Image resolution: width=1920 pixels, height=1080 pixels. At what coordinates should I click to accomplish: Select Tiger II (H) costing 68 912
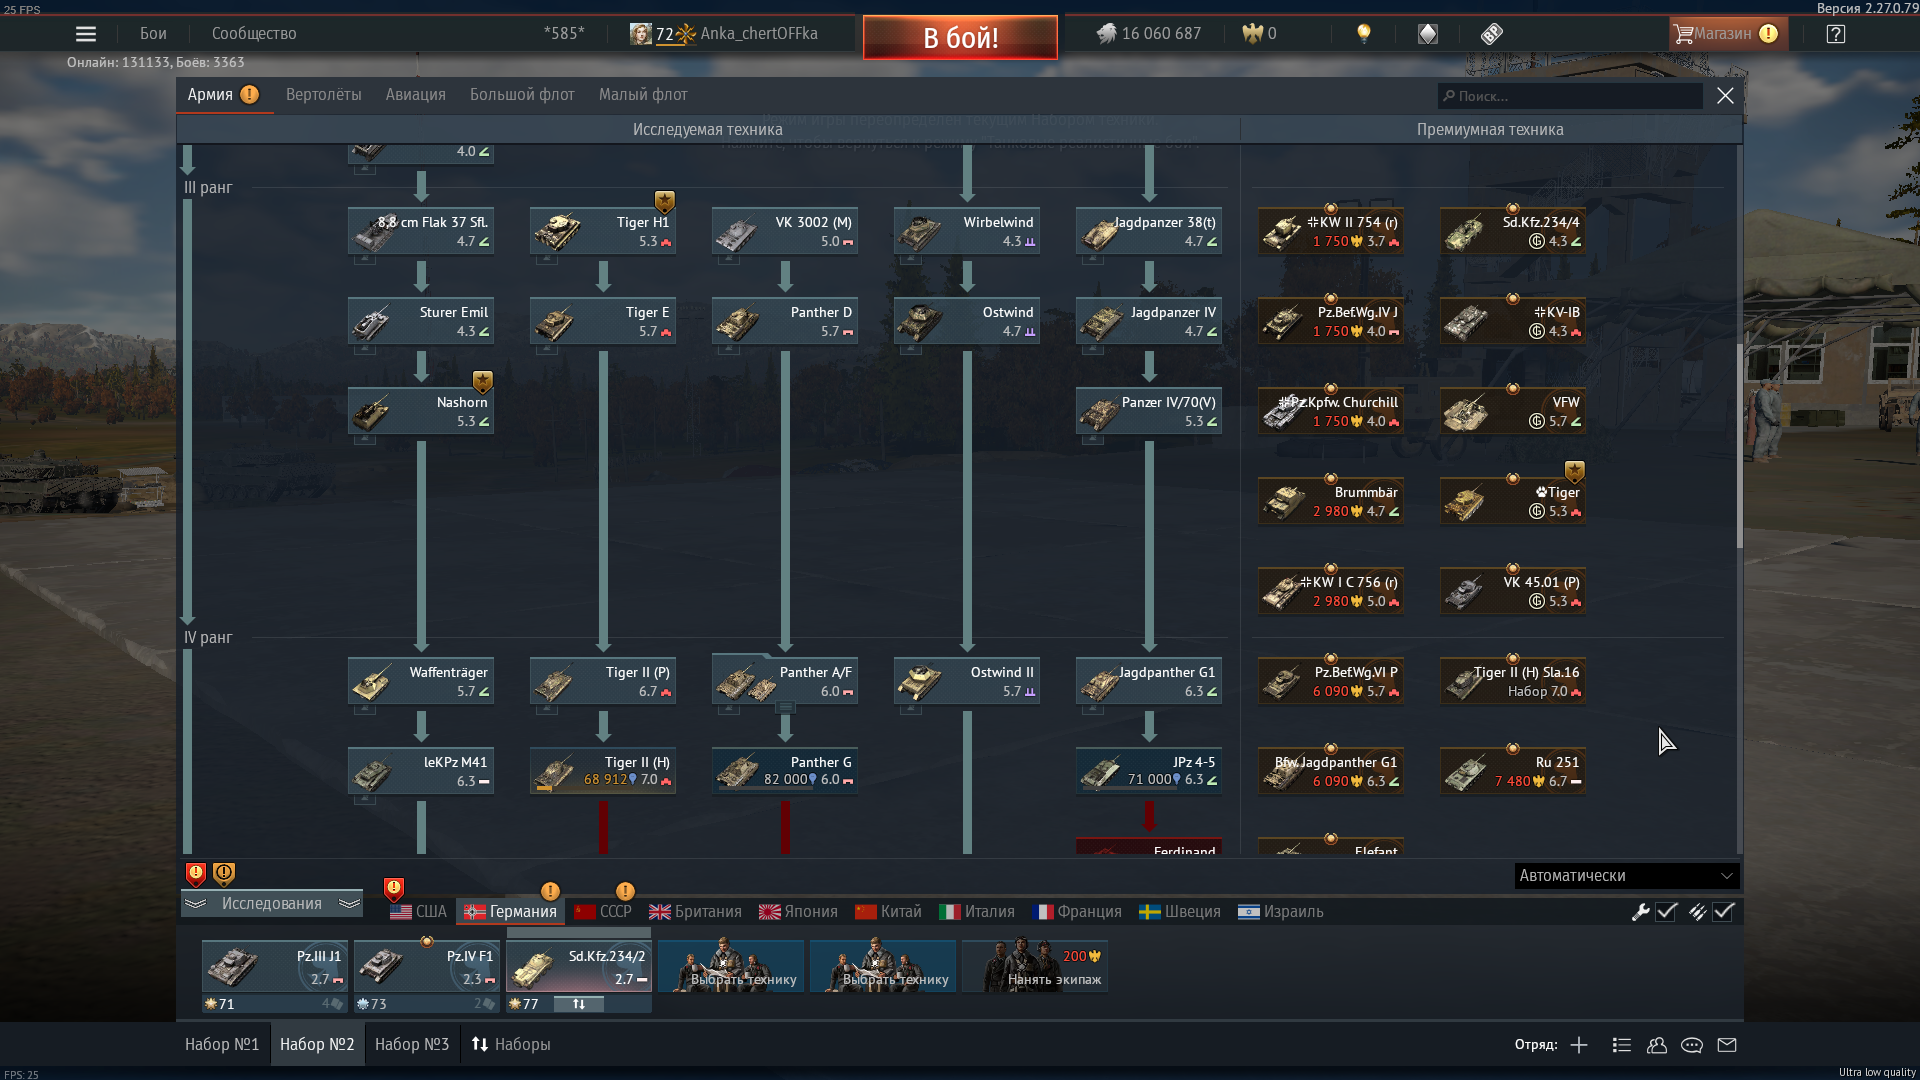click(x=603, y=771)
